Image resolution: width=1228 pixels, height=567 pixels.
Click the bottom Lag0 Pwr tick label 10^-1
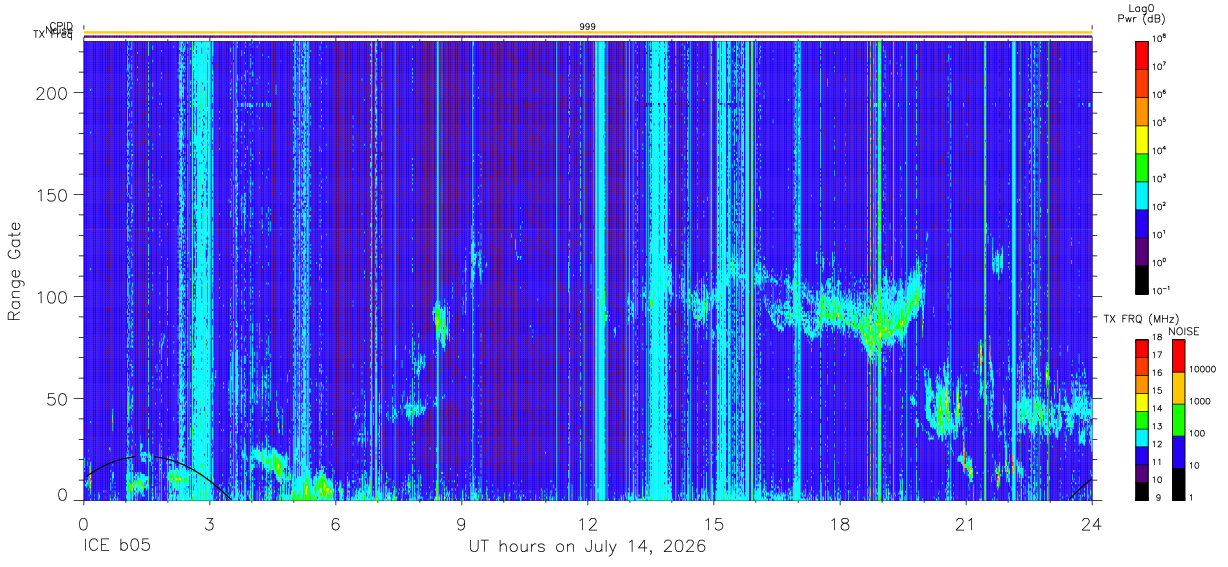tap(1160, 291)
